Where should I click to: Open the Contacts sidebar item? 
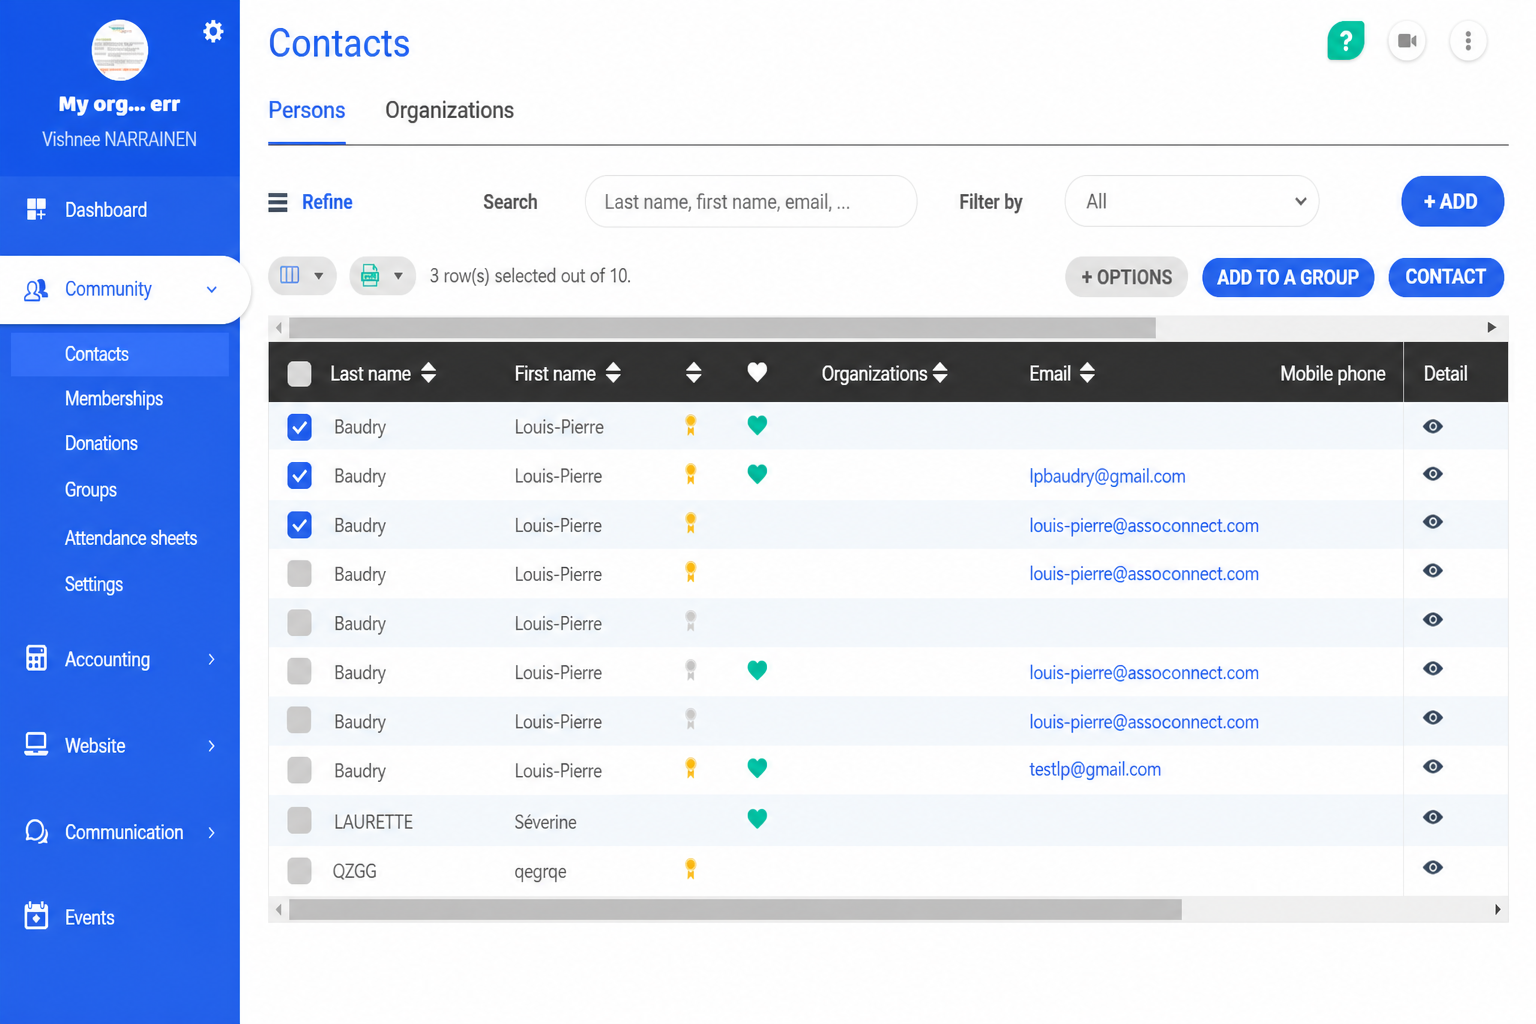[120, 354]
